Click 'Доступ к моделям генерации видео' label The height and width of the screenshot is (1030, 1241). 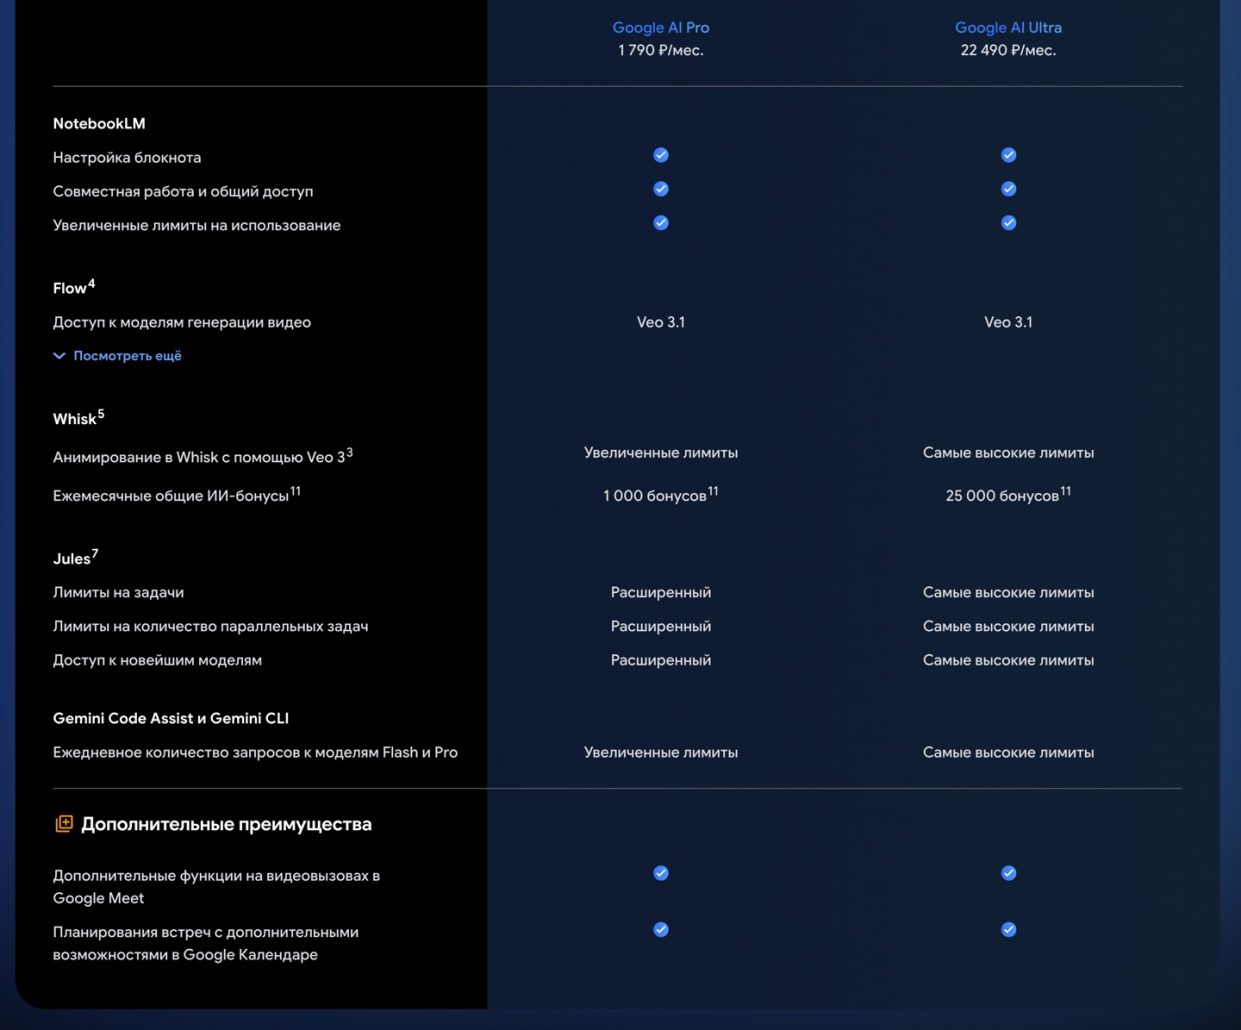[x=182, y=322]
